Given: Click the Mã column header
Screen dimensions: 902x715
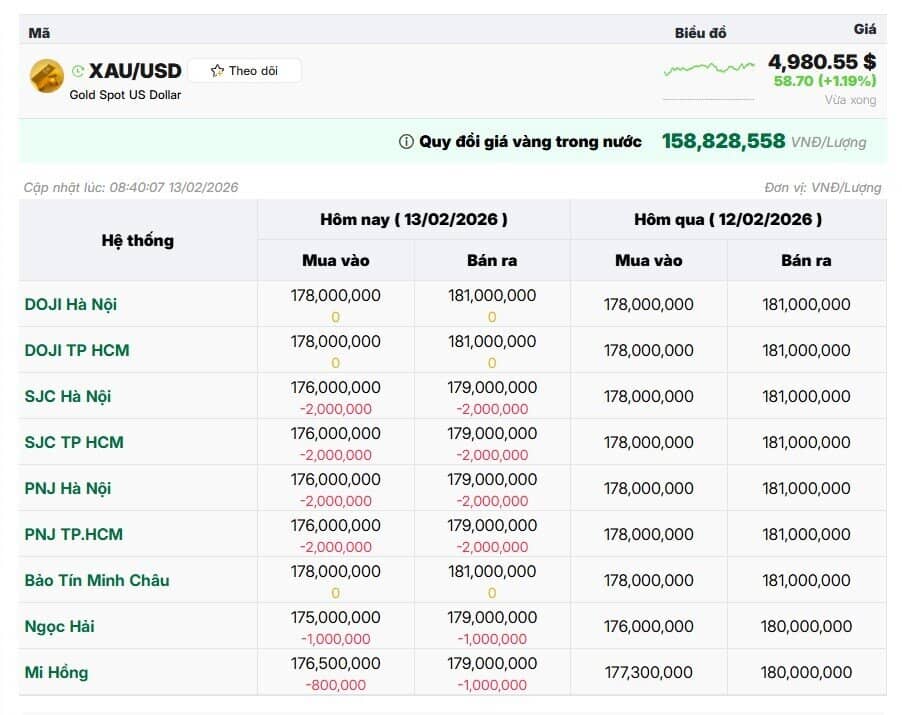Looking at the screenshot, I should (39, 33).
